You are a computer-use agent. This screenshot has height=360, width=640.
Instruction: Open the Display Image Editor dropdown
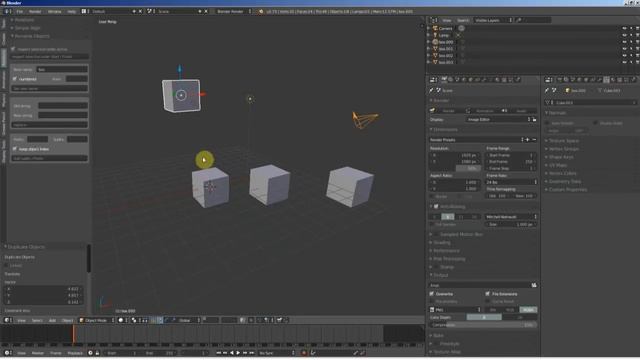click(x=498, y=120)
